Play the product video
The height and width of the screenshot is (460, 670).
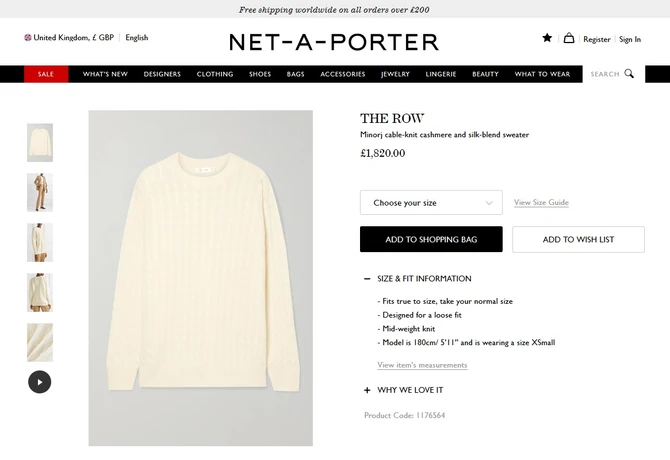pos(39,381)
